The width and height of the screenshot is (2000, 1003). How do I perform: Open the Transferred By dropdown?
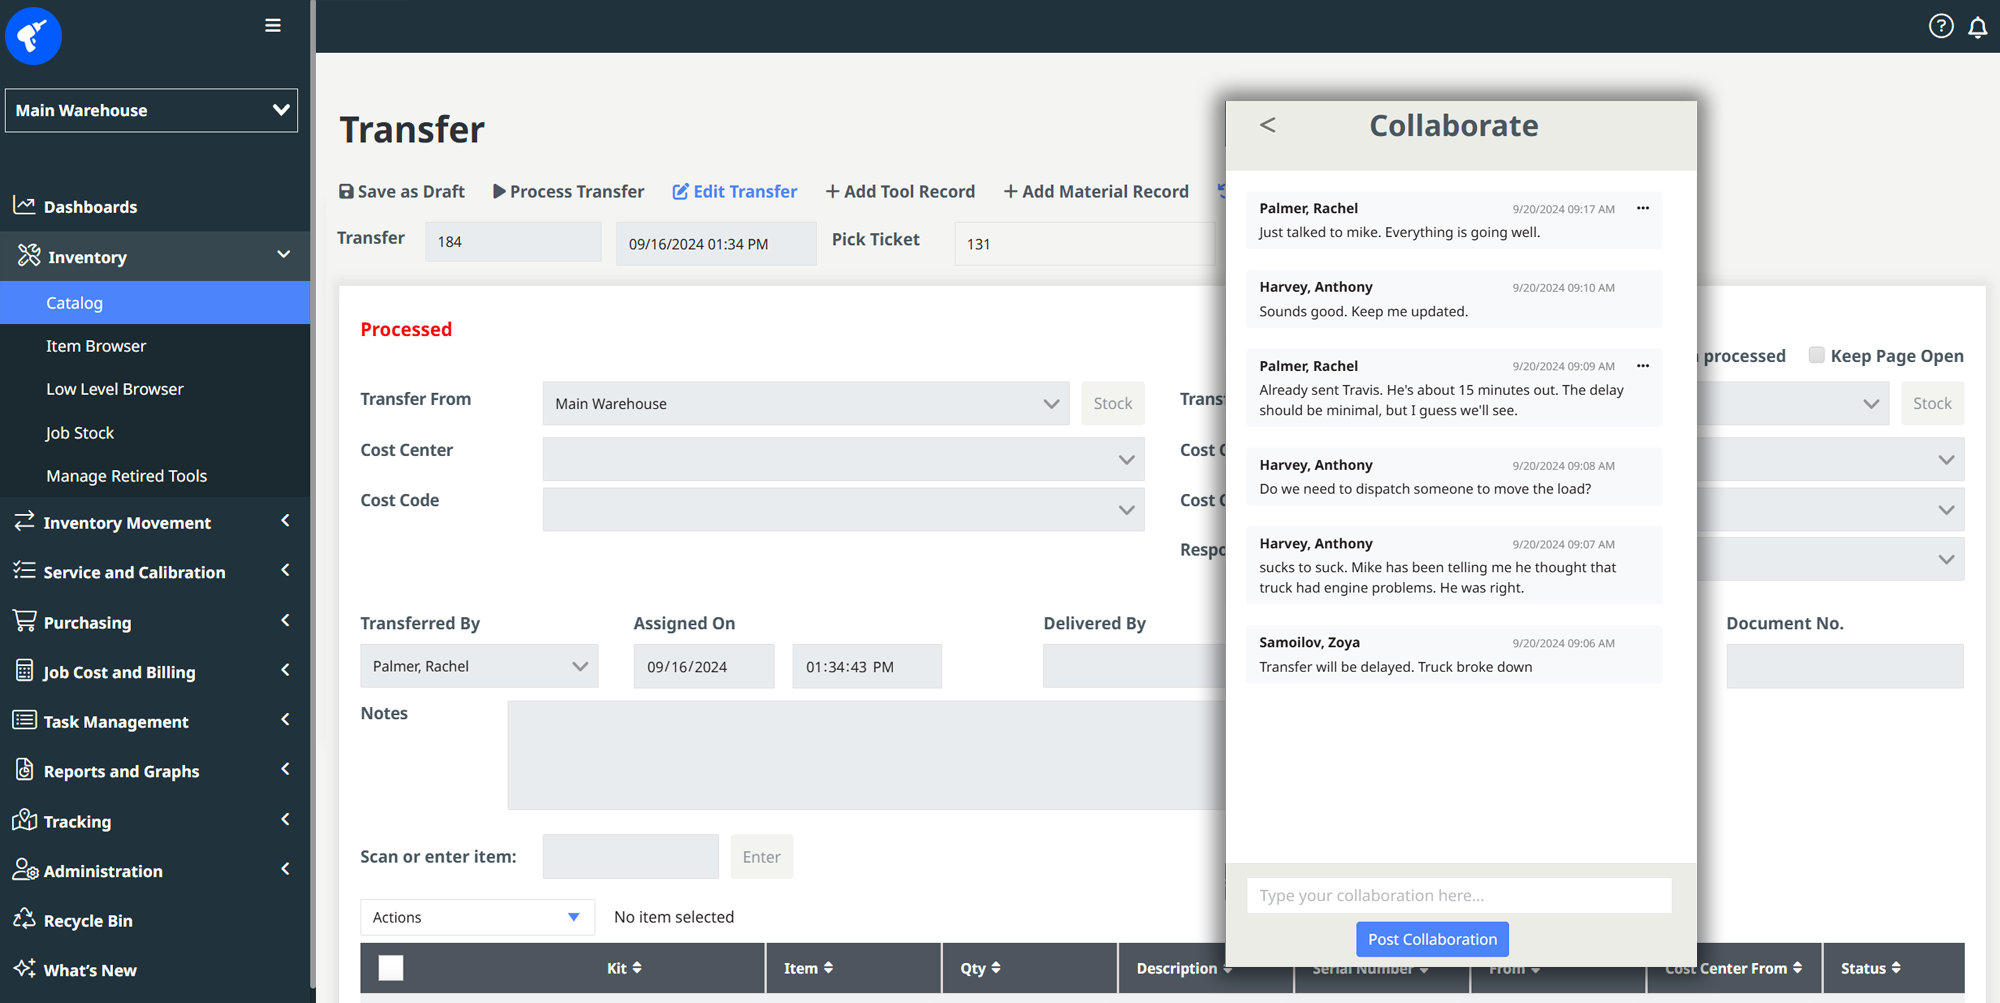[478, 666]
